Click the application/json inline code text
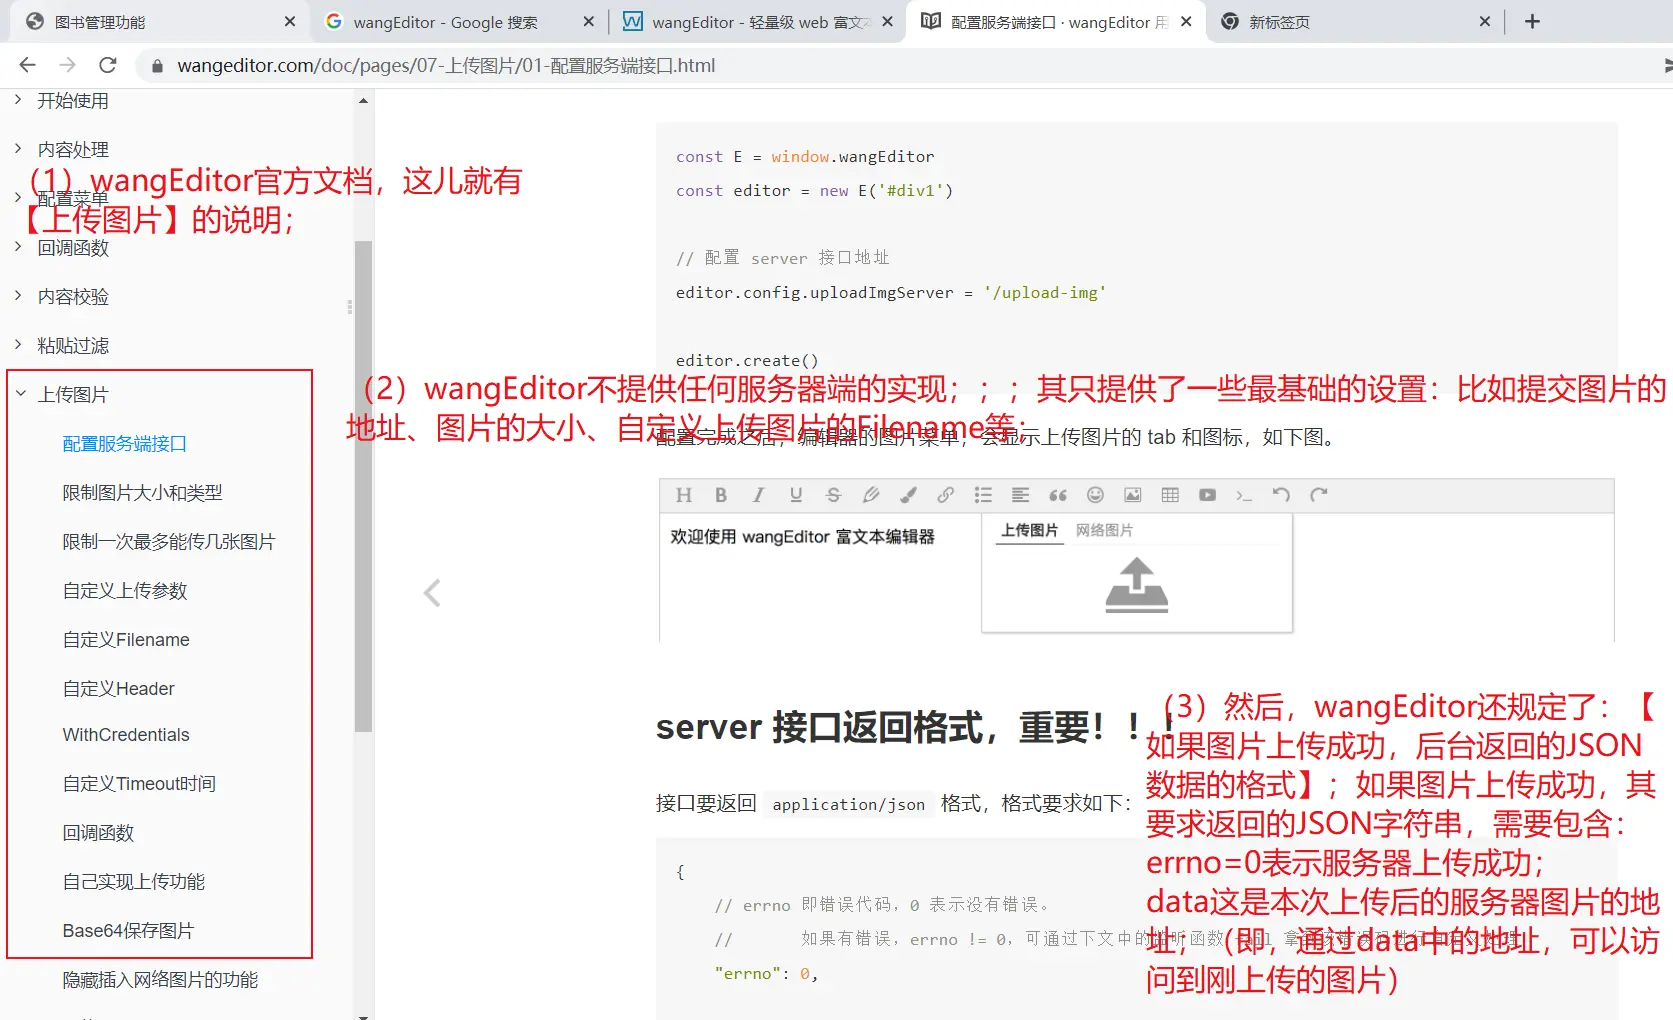 pyautogui.click(x=848, y=804)
